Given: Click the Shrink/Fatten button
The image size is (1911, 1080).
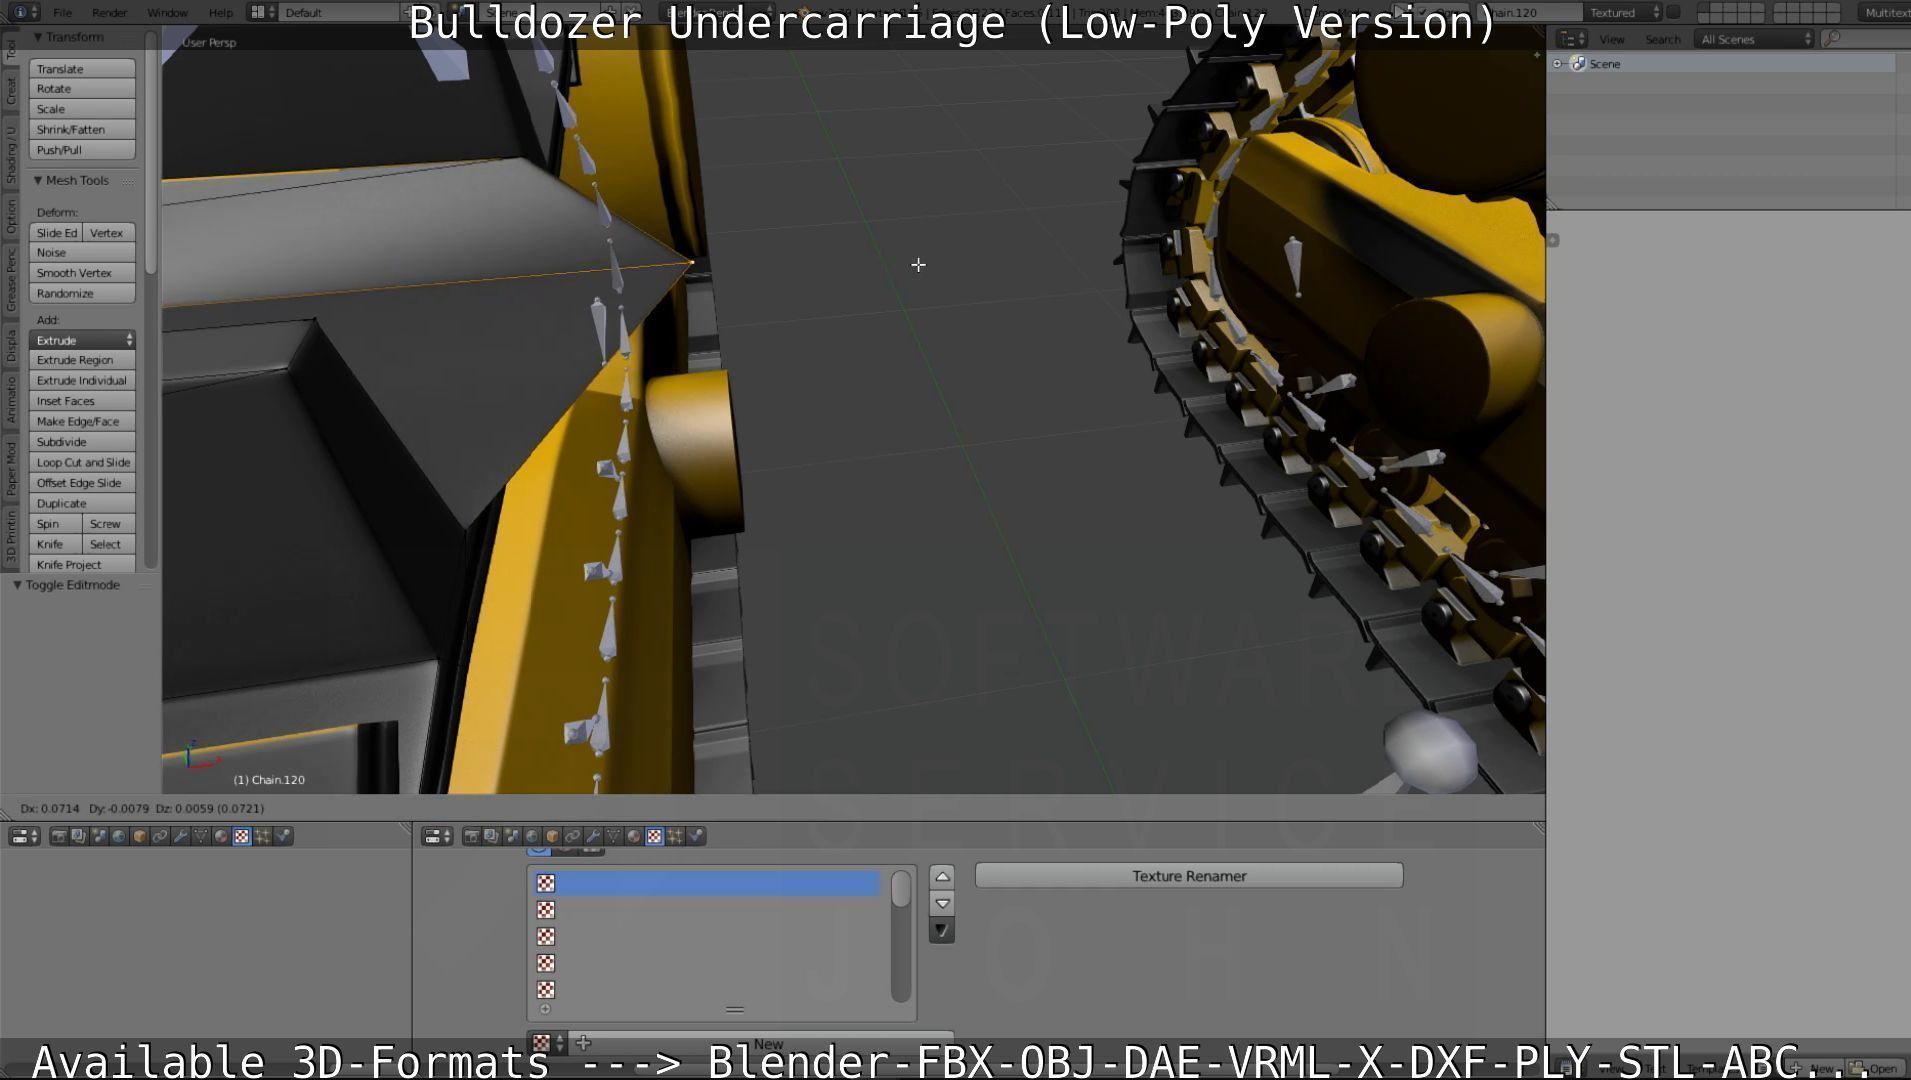Looking at the screenshot, I should [82, 130].
